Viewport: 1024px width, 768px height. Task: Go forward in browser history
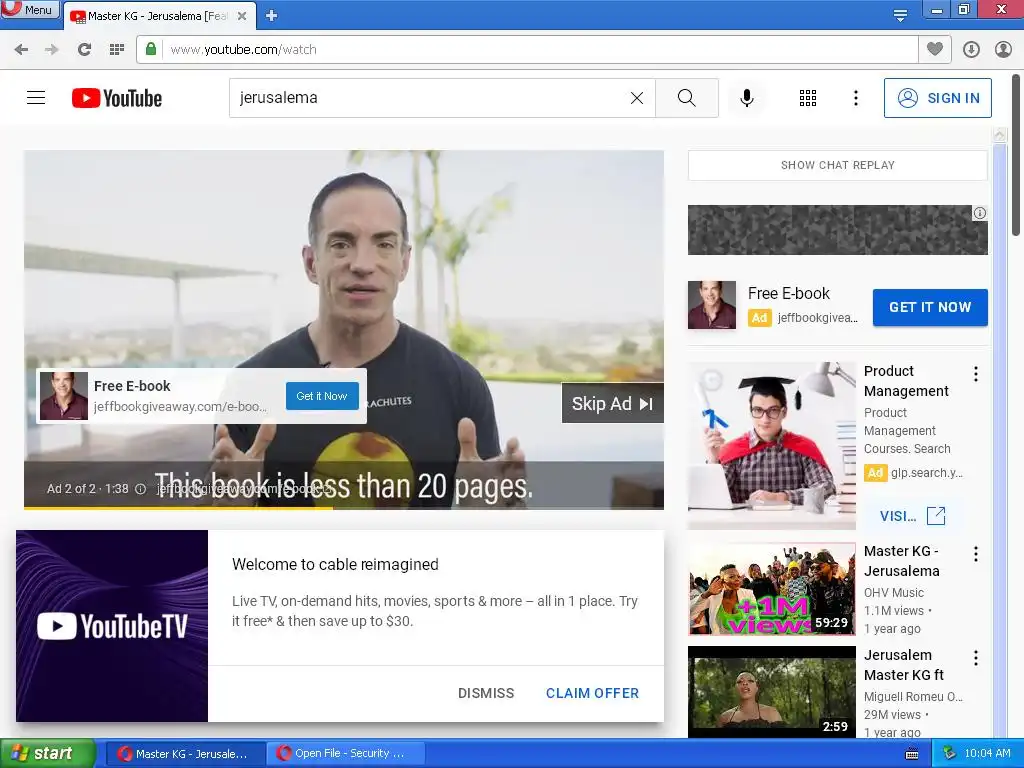52,50
